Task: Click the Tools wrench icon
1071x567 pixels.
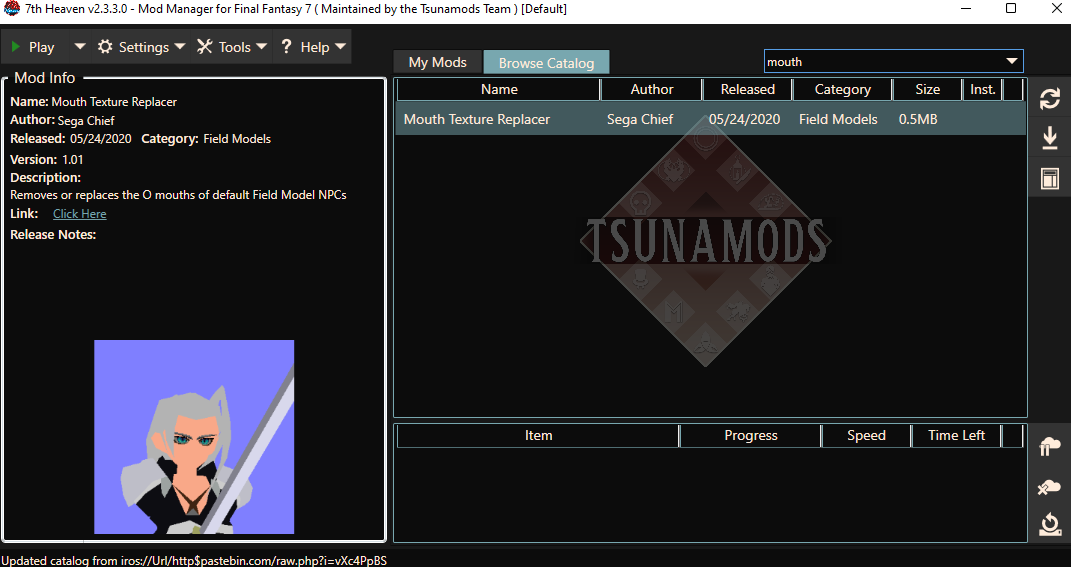Action: coord(205,46)
